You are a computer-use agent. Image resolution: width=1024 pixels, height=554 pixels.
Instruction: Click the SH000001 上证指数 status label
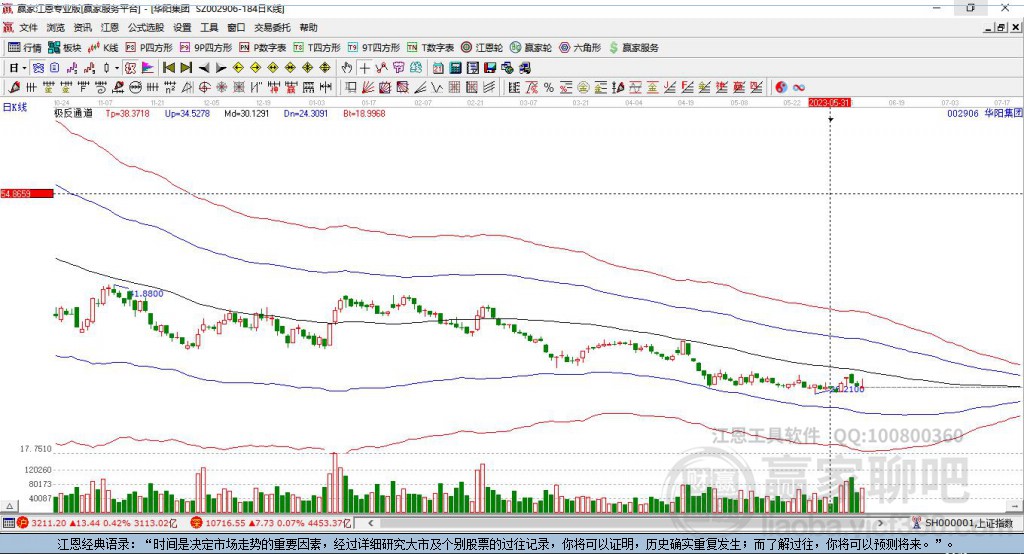(x=967, y=522)
